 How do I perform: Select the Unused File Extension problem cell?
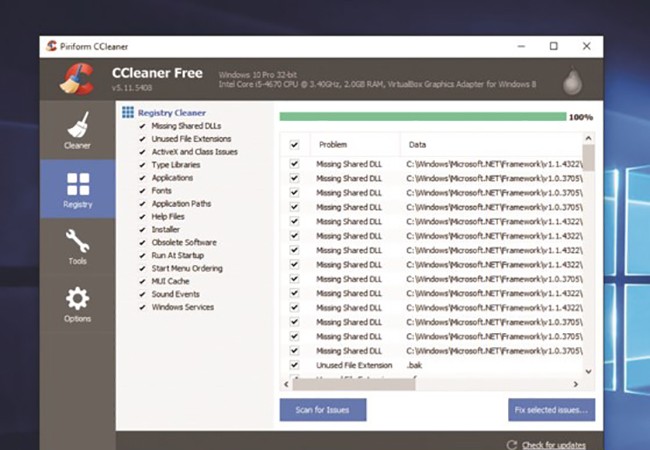[x=354, y=365]
